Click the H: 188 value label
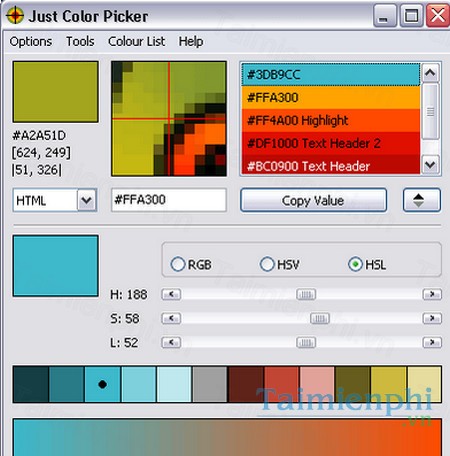Viewport: 450px width, 456px height. pyautogui.click(x=129, y=295)
